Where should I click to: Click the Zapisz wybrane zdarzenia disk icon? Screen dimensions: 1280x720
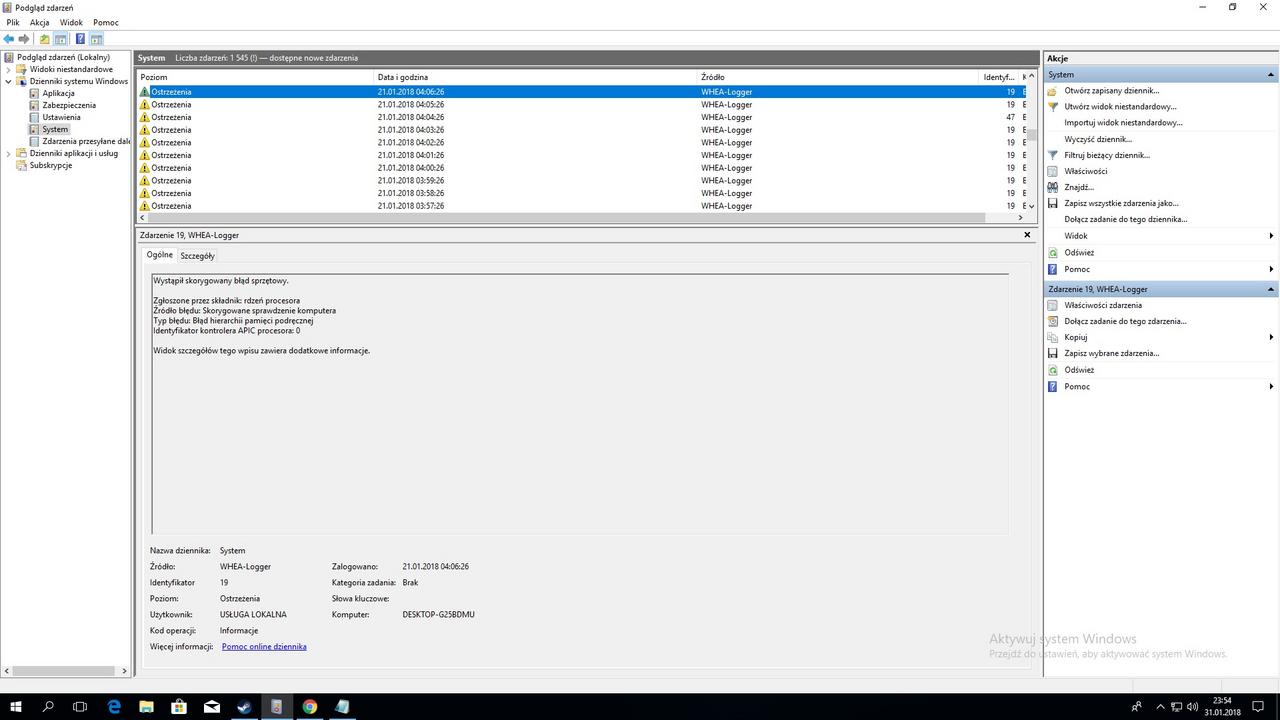pos(1052,353)
